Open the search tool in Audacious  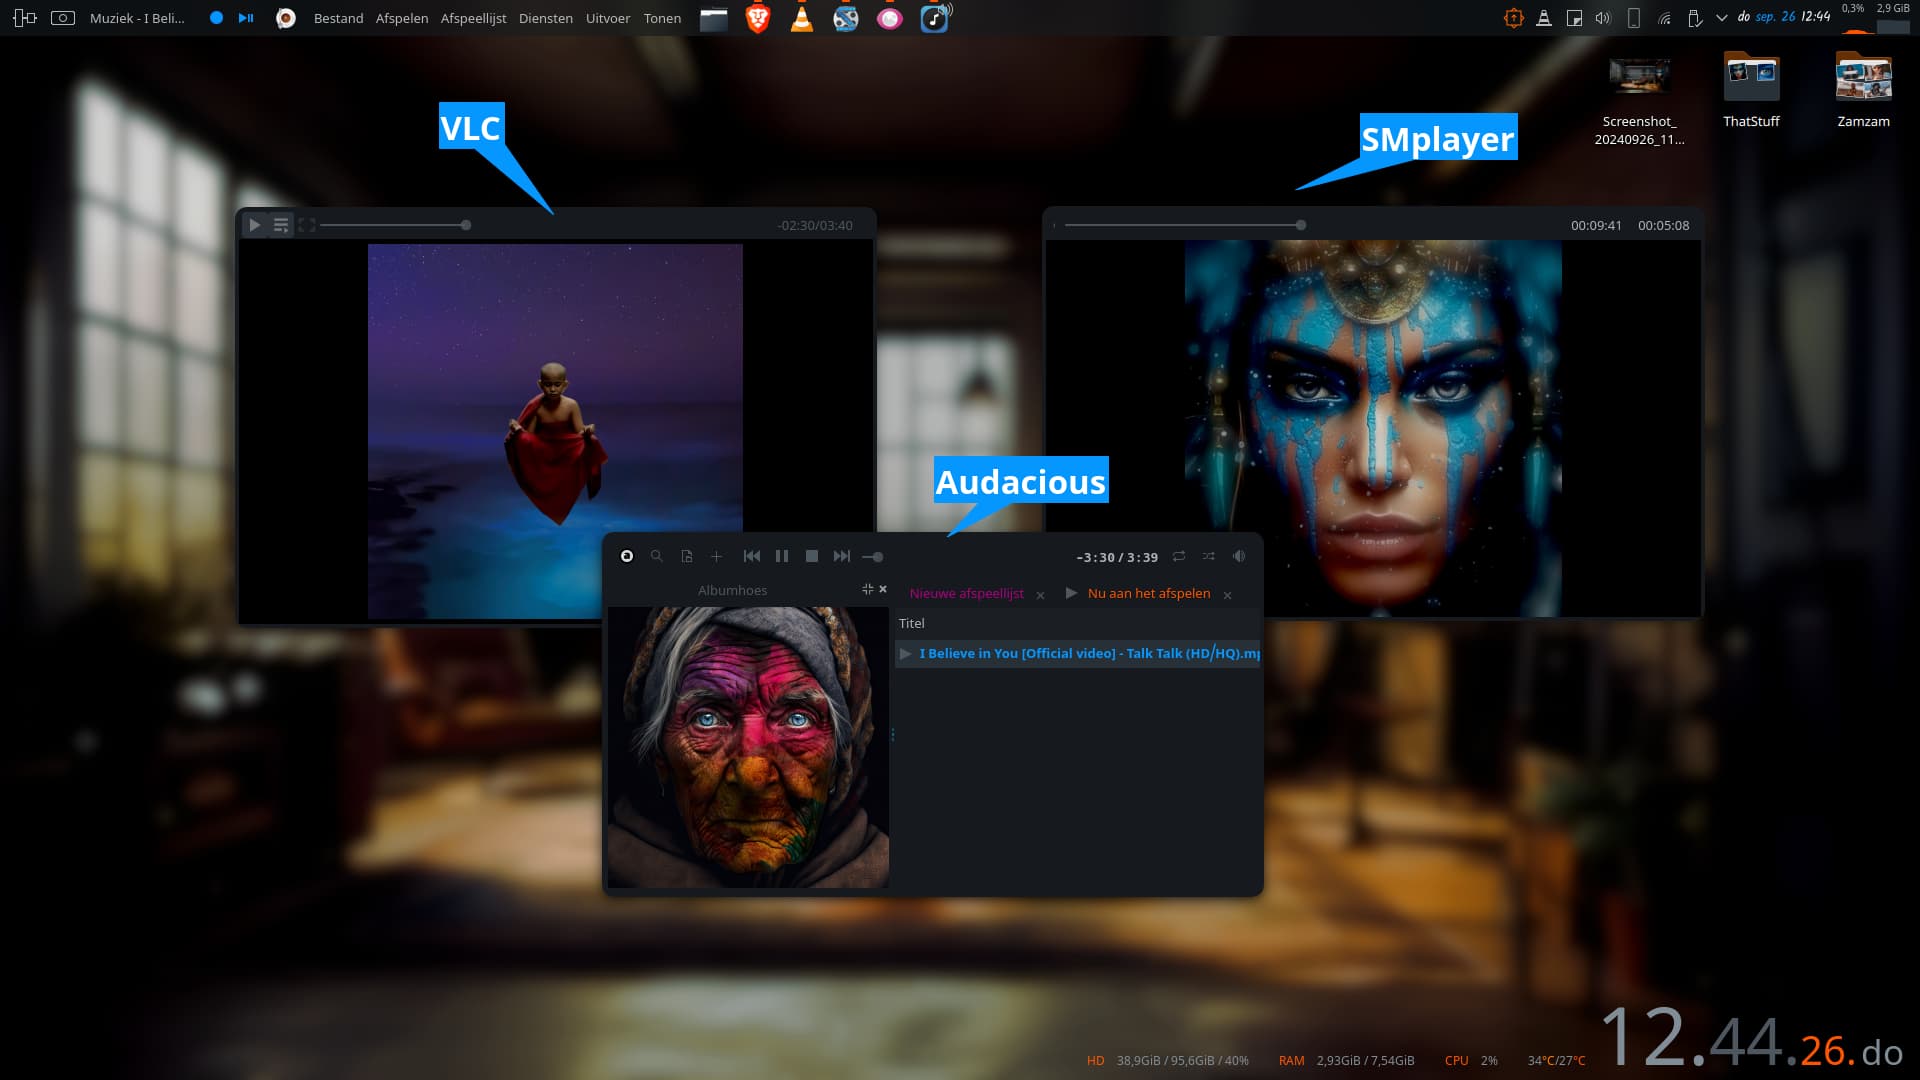(657, 556)
